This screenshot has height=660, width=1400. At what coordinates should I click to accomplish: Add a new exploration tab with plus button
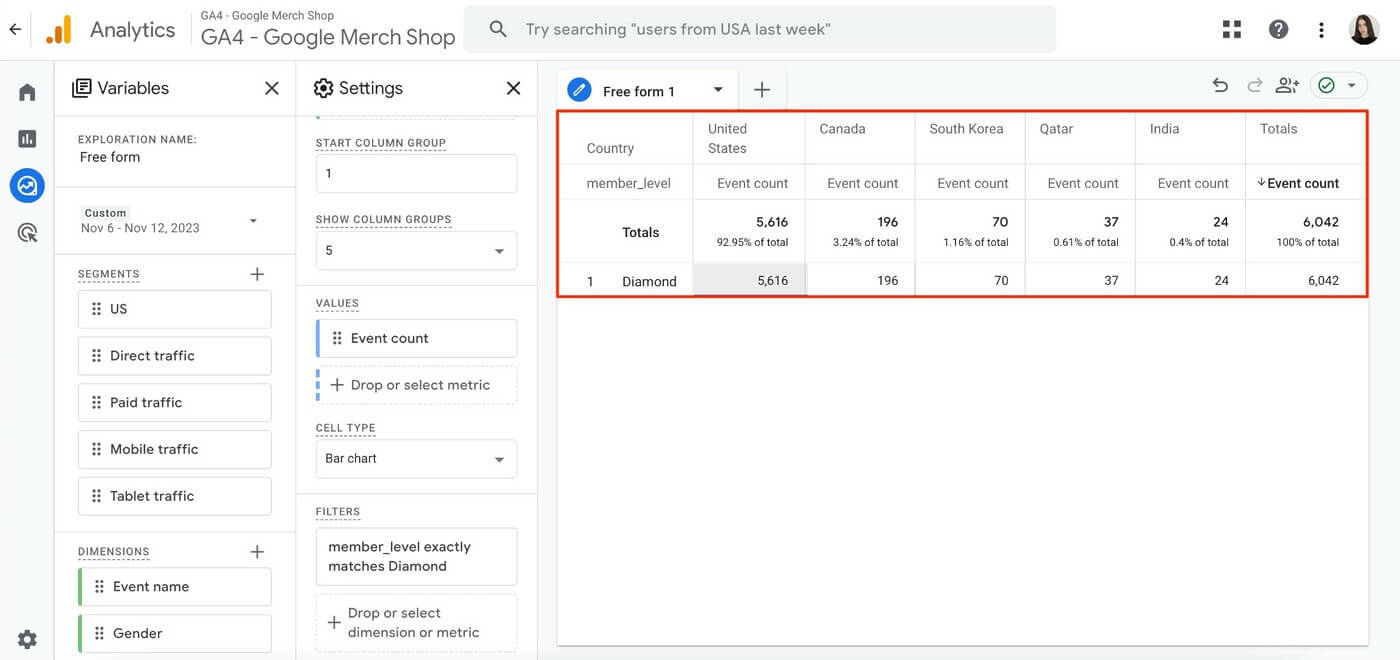[762, 89]
